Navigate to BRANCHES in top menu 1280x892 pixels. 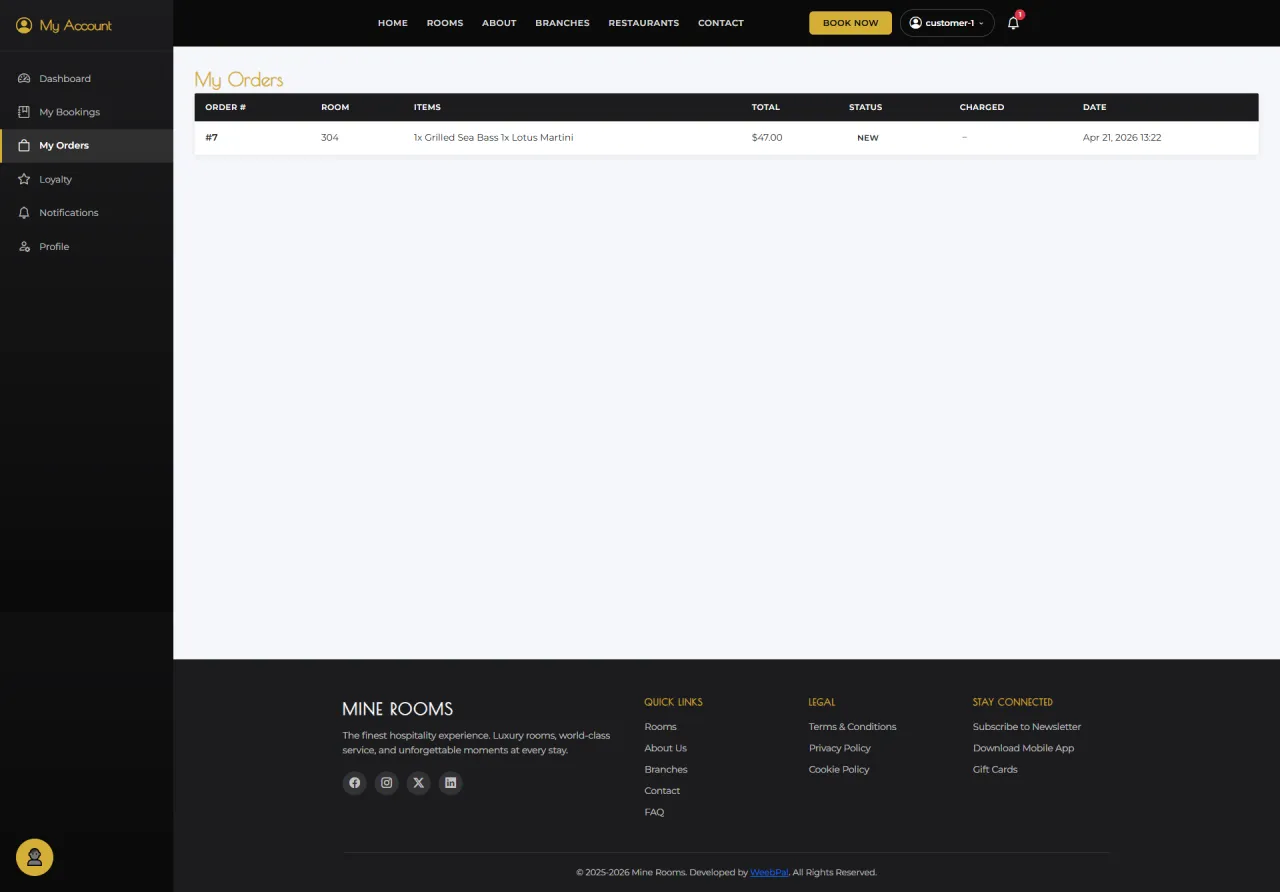562,23
